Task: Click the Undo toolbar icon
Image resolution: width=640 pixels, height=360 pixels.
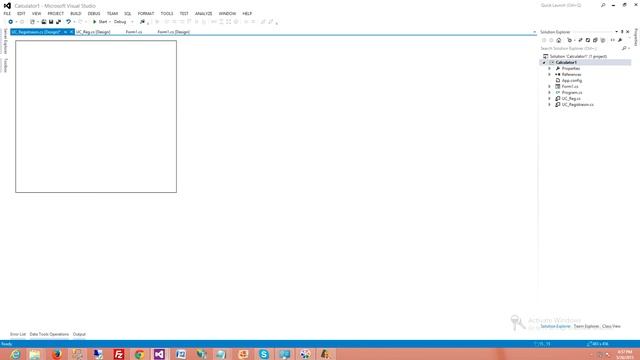Action: pyautogui.click(x=69, y=22)
